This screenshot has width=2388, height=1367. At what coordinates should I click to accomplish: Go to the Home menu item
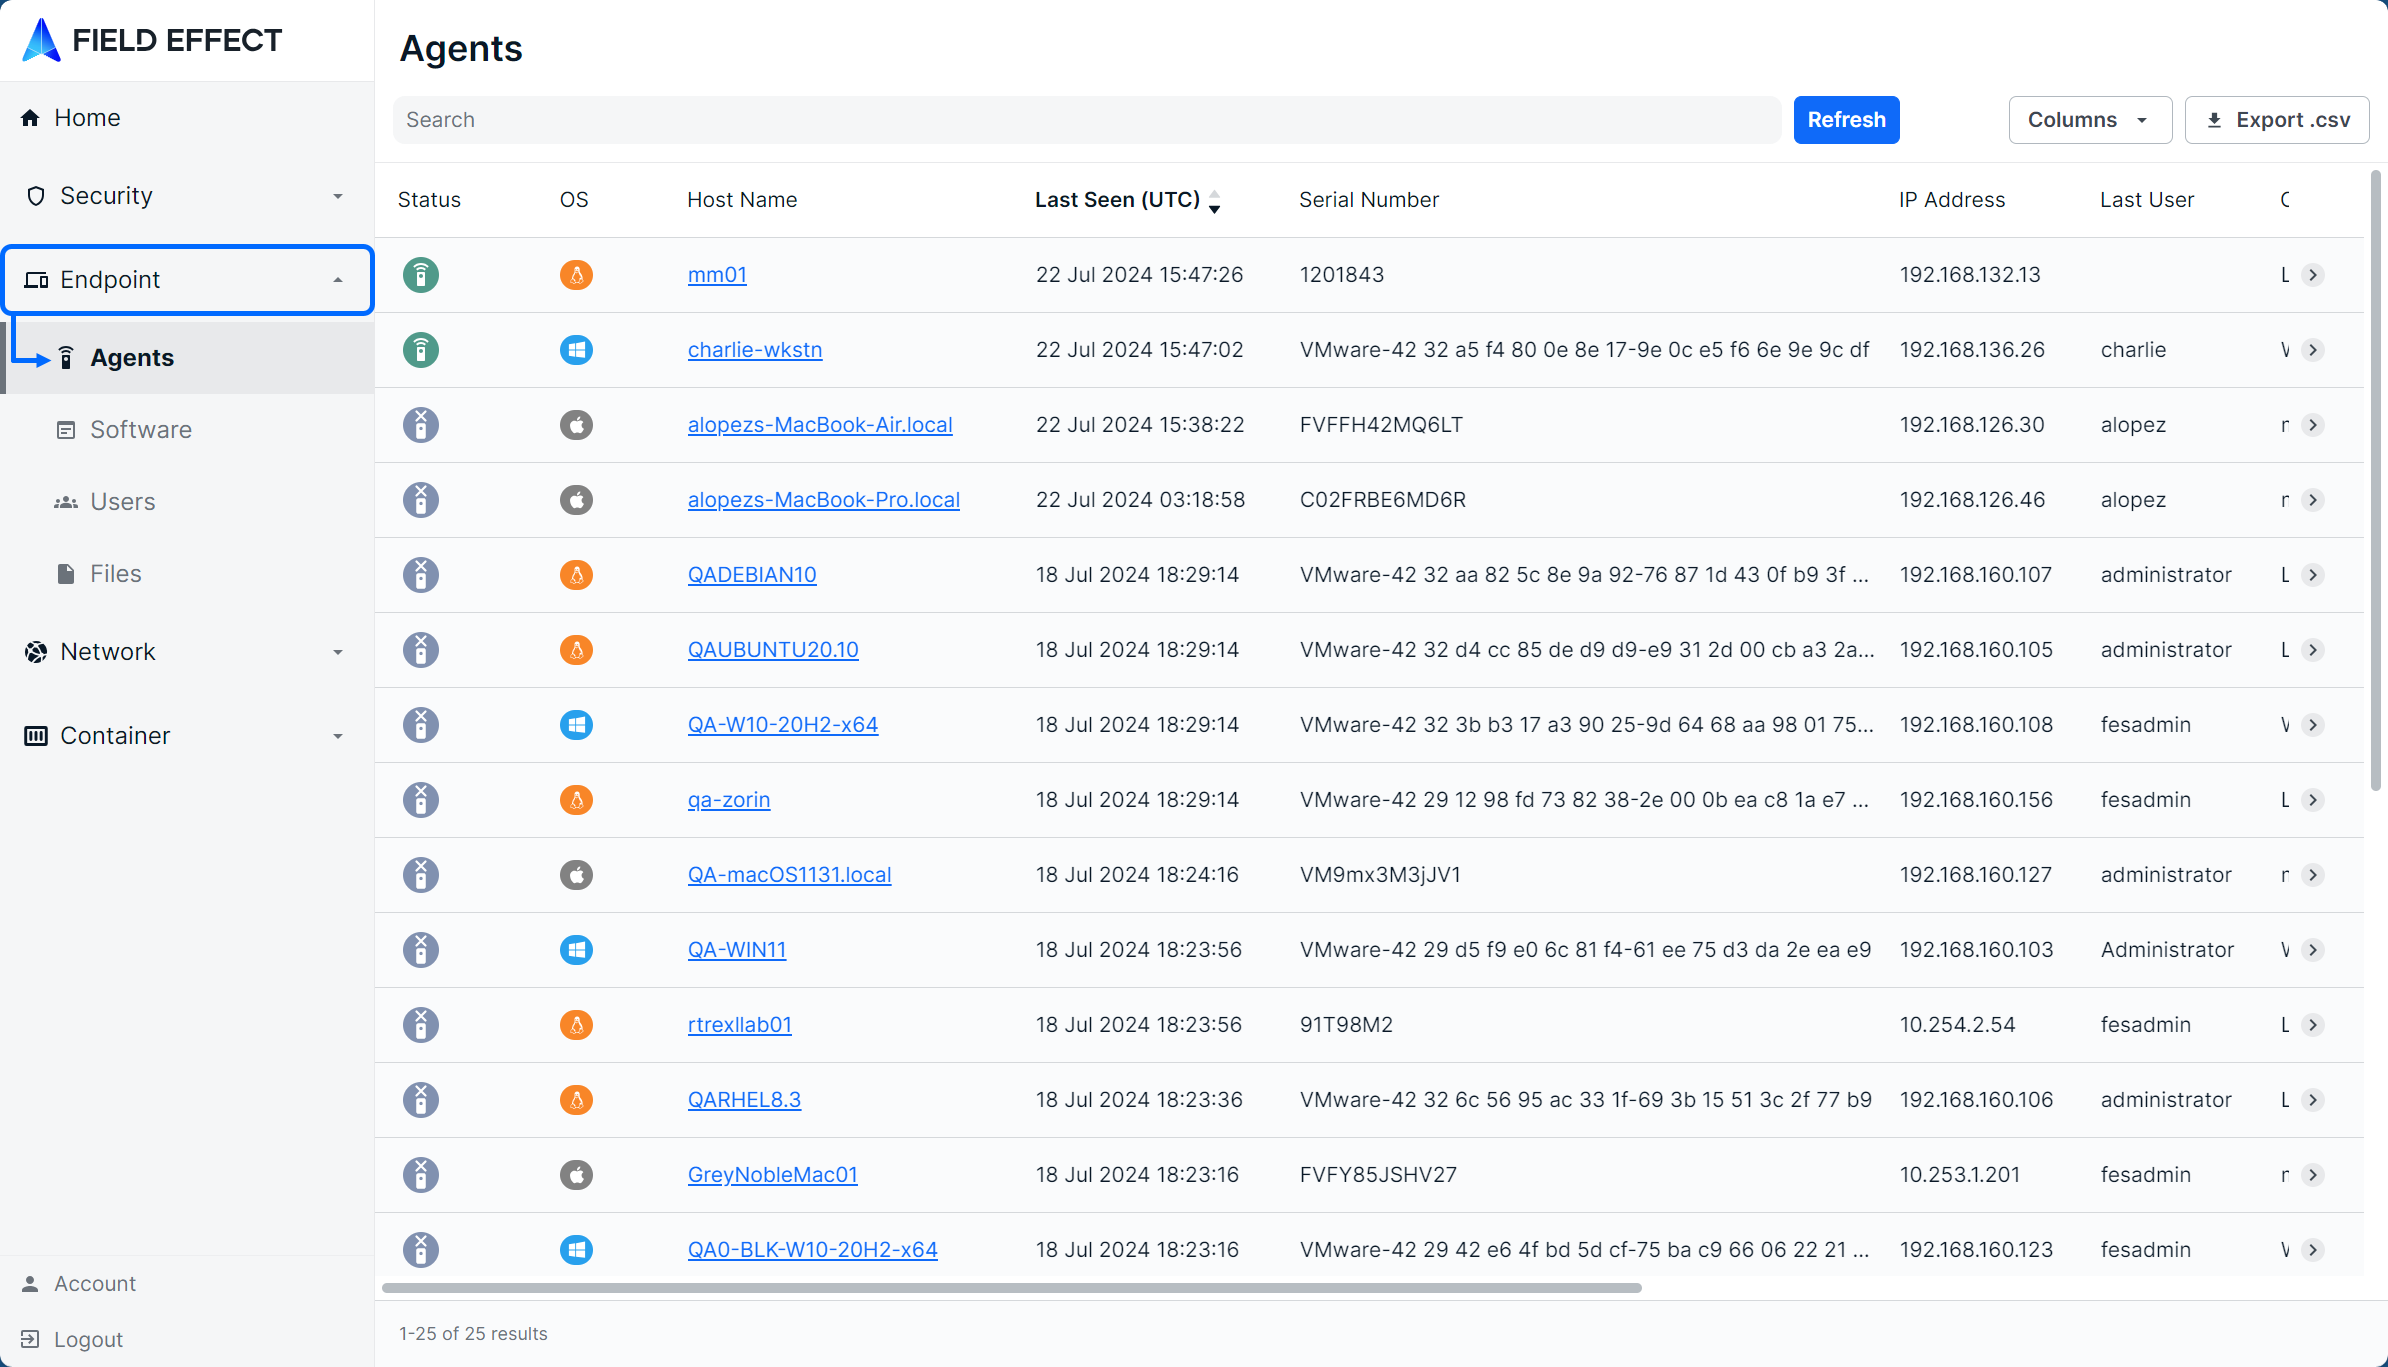point(87,118)
